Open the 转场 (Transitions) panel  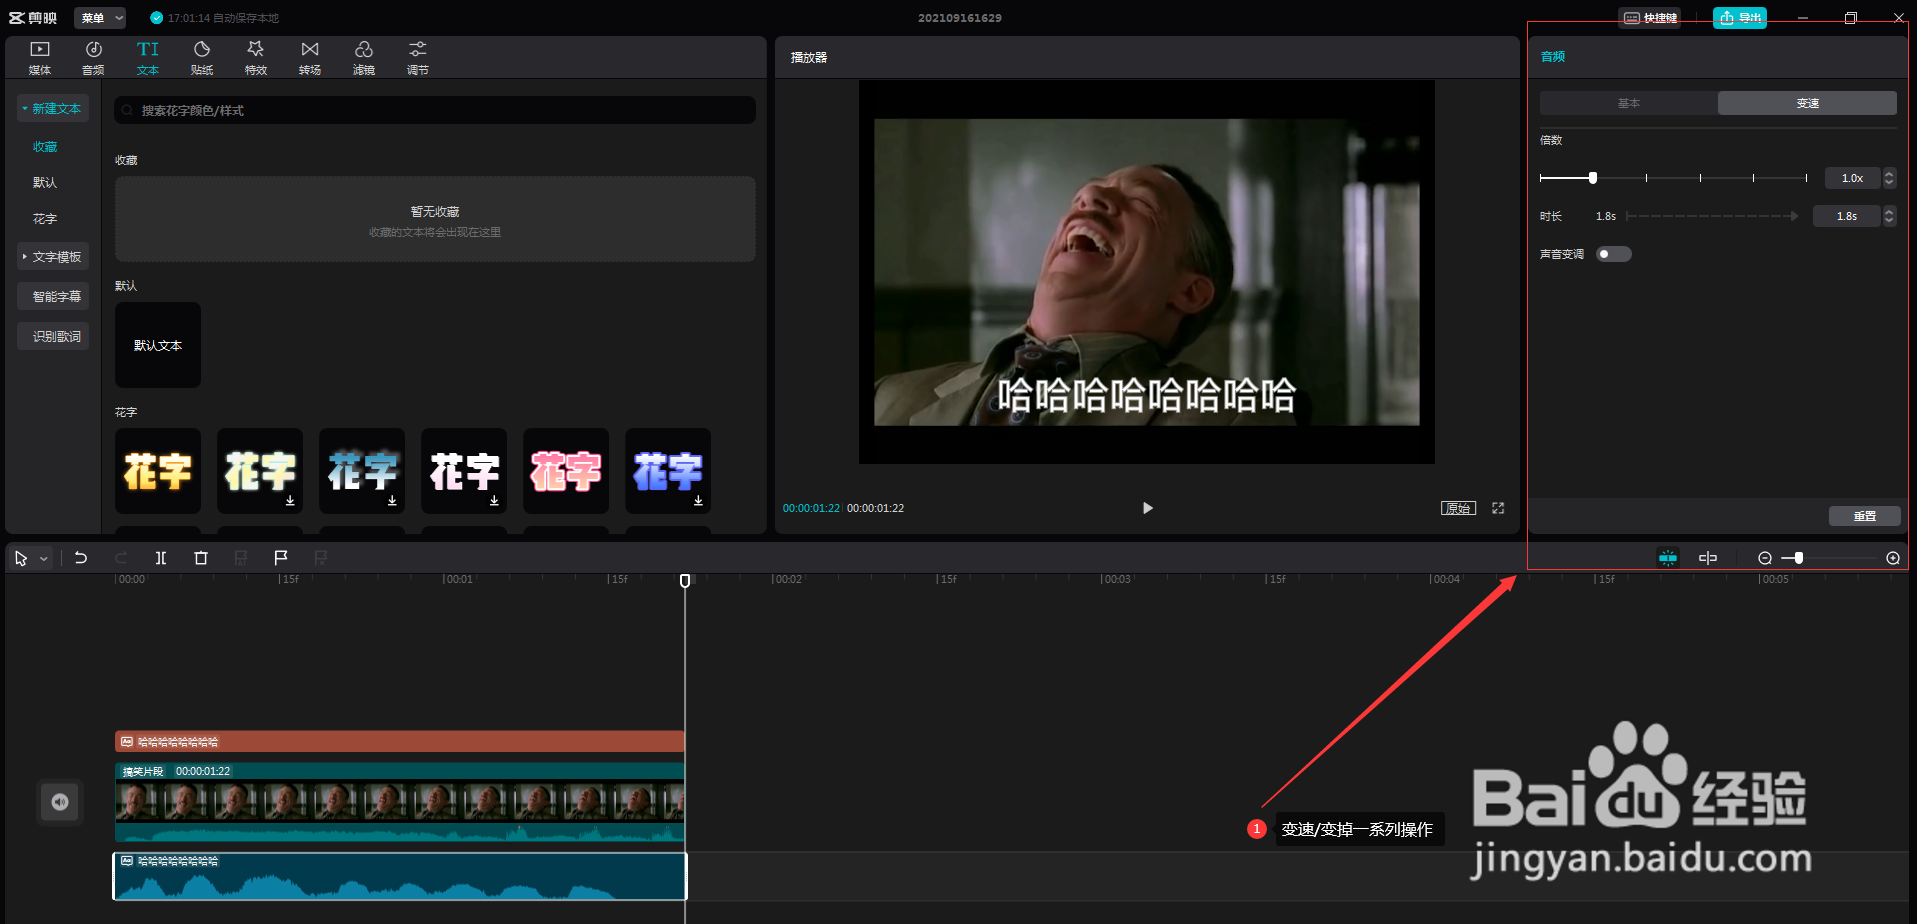(310, 58)
